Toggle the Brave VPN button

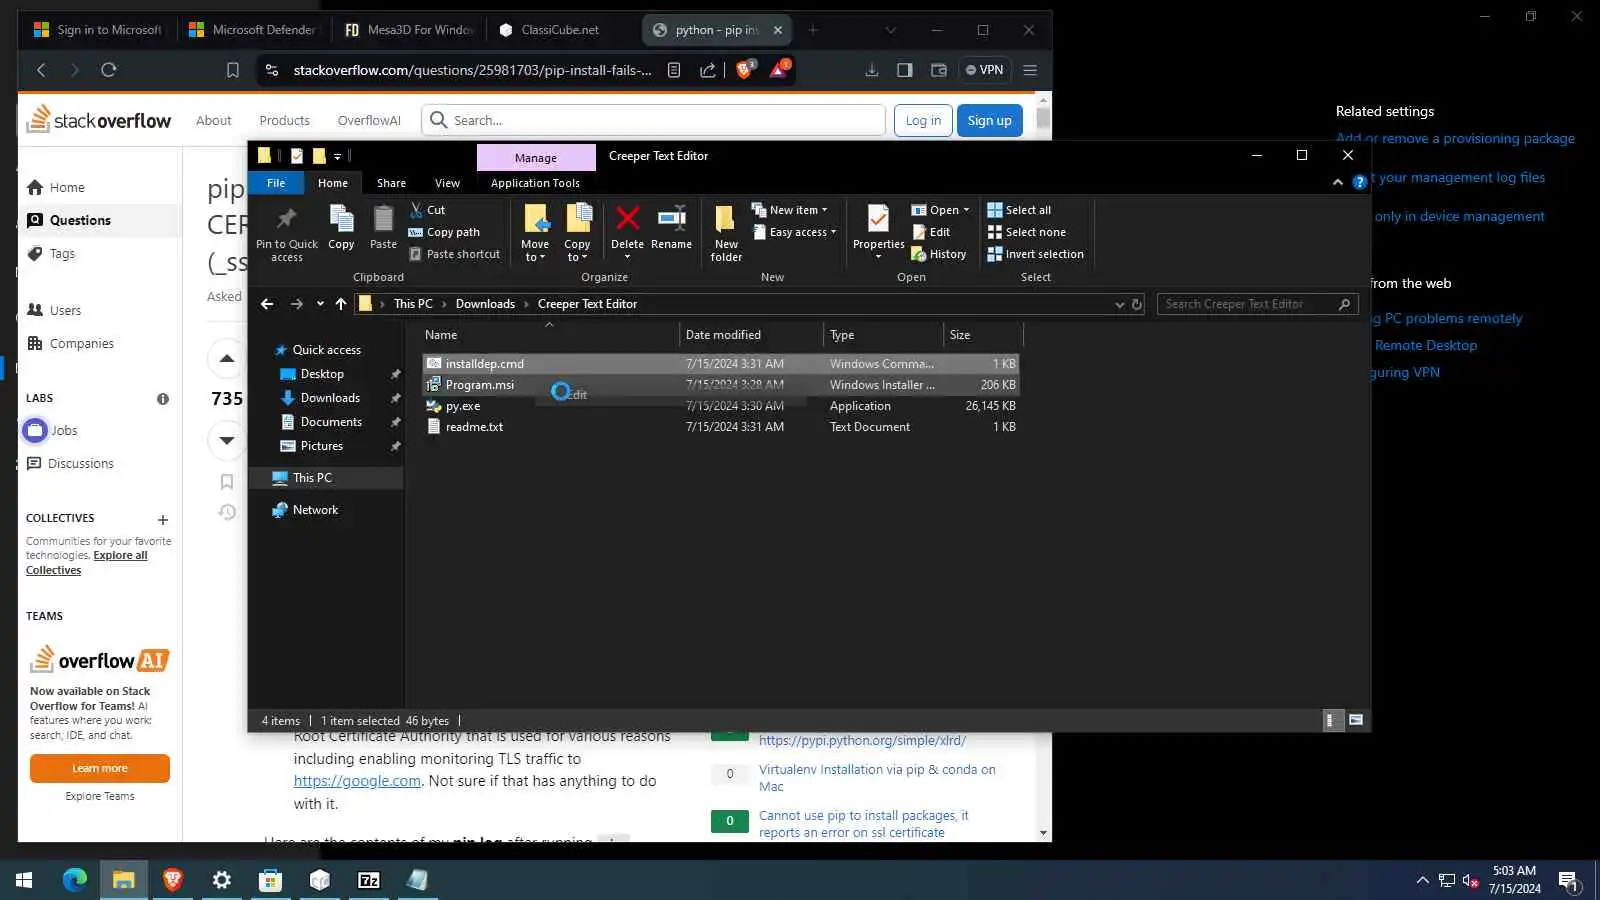click(x=984, y=70)
